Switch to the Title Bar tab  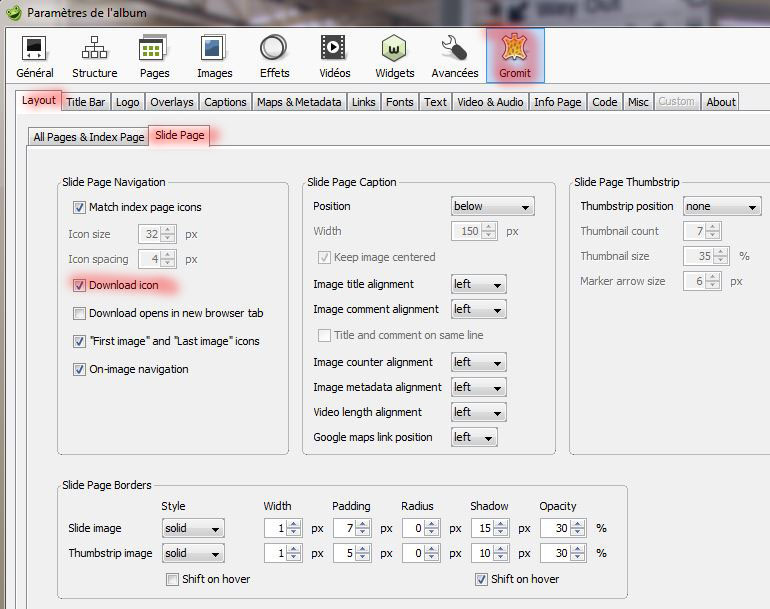click(85, 102)
